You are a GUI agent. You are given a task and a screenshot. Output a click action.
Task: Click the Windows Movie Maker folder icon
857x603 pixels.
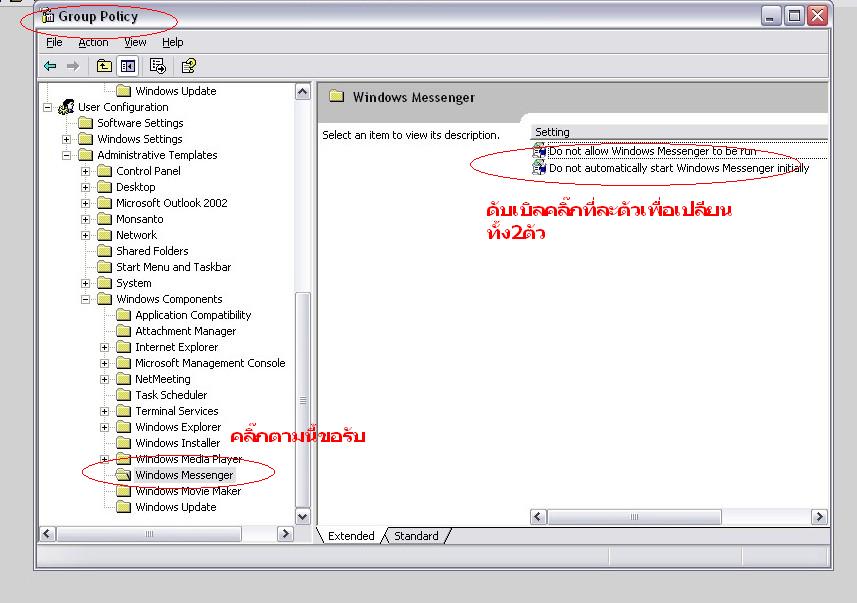click(x=124, y=491)
